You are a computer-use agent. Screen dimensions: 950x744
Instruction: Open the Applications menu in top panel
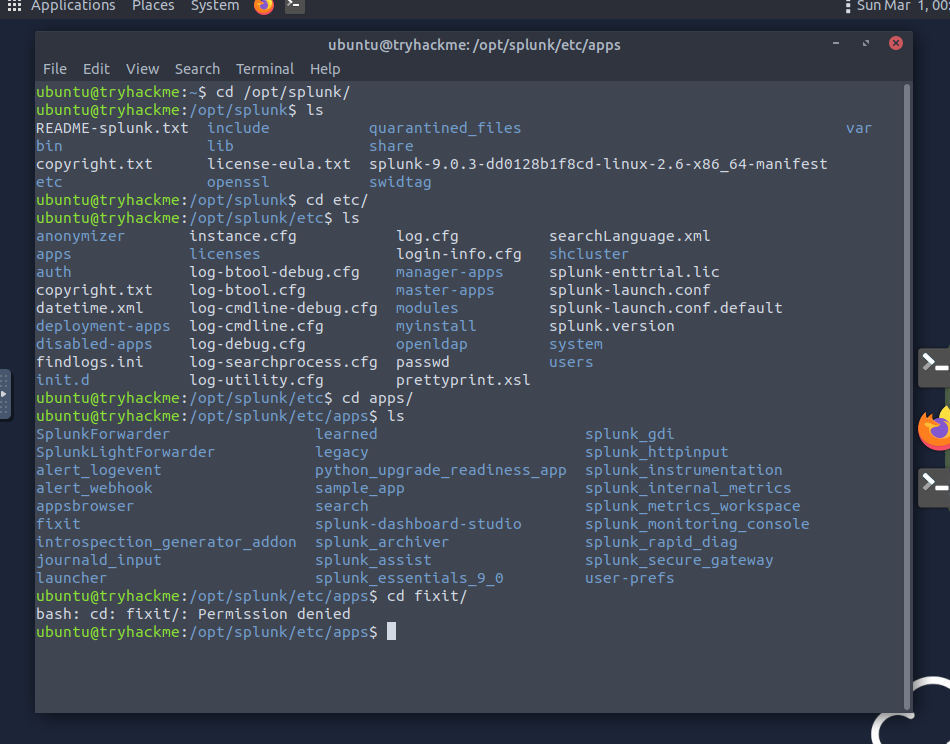click(x=73, y=6)
